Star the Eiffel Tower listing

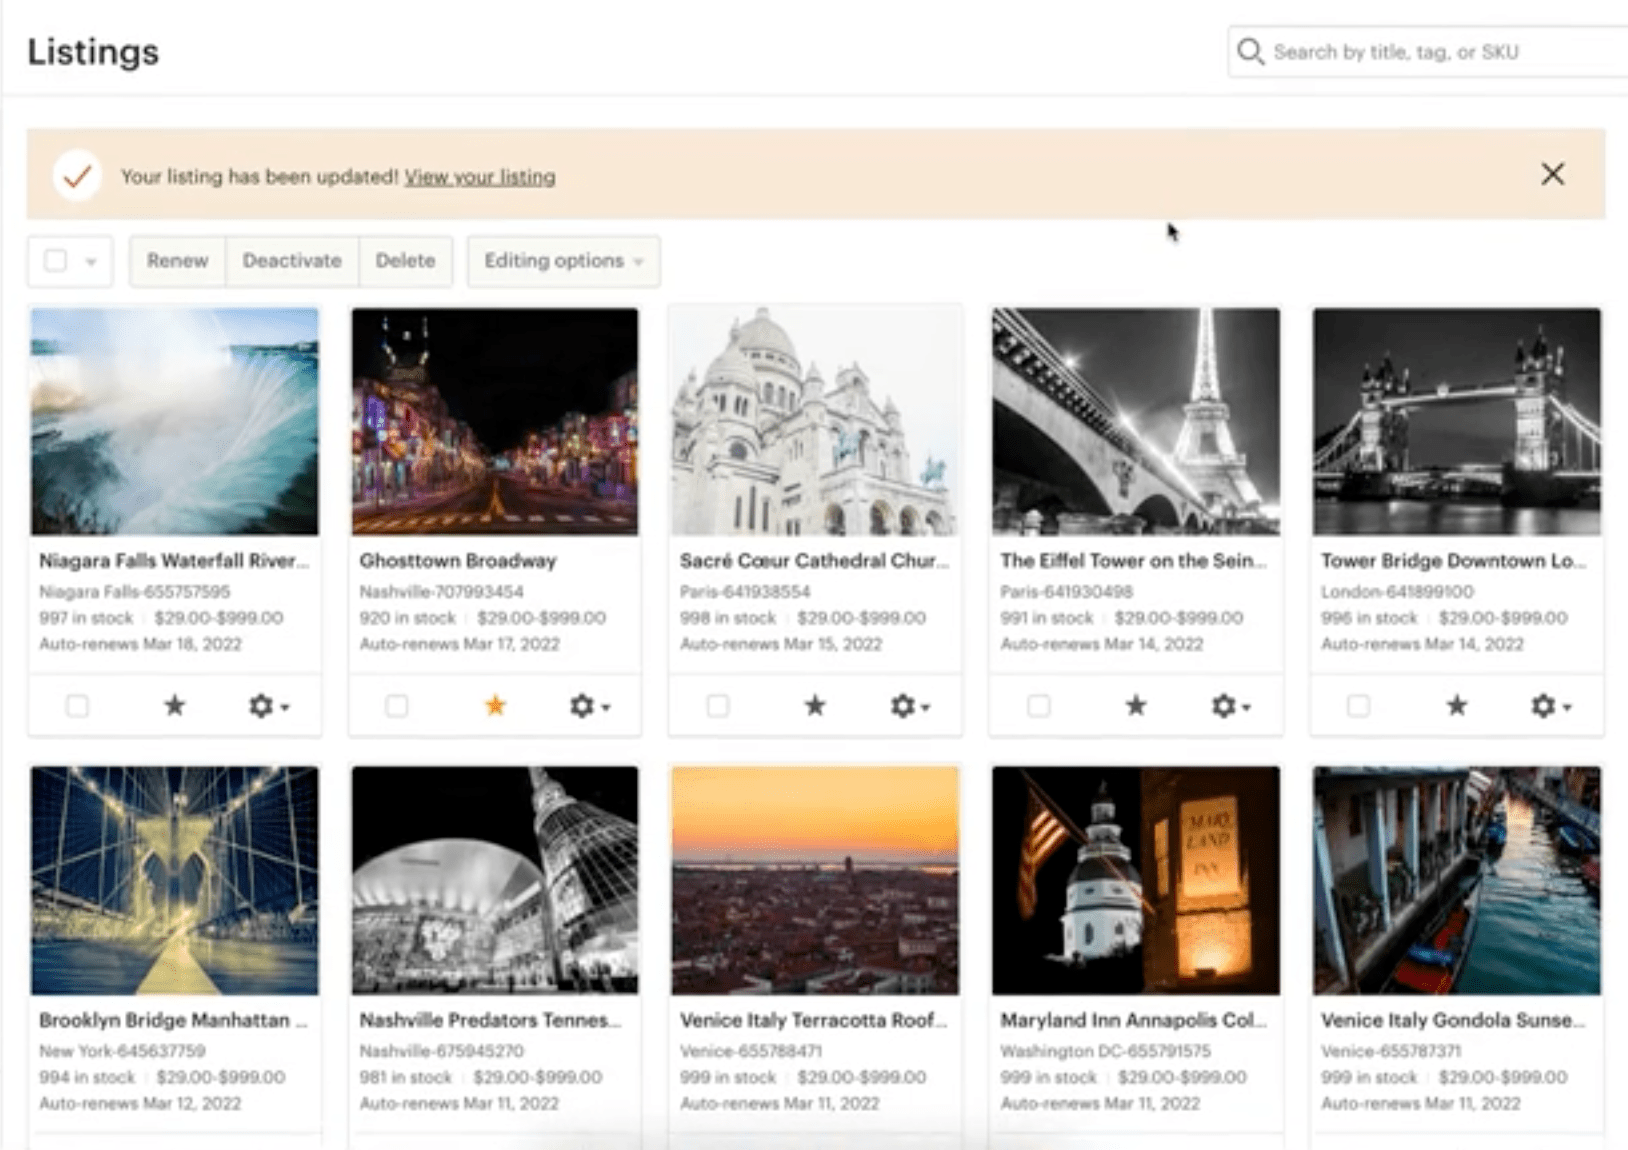pos(1136,706)
